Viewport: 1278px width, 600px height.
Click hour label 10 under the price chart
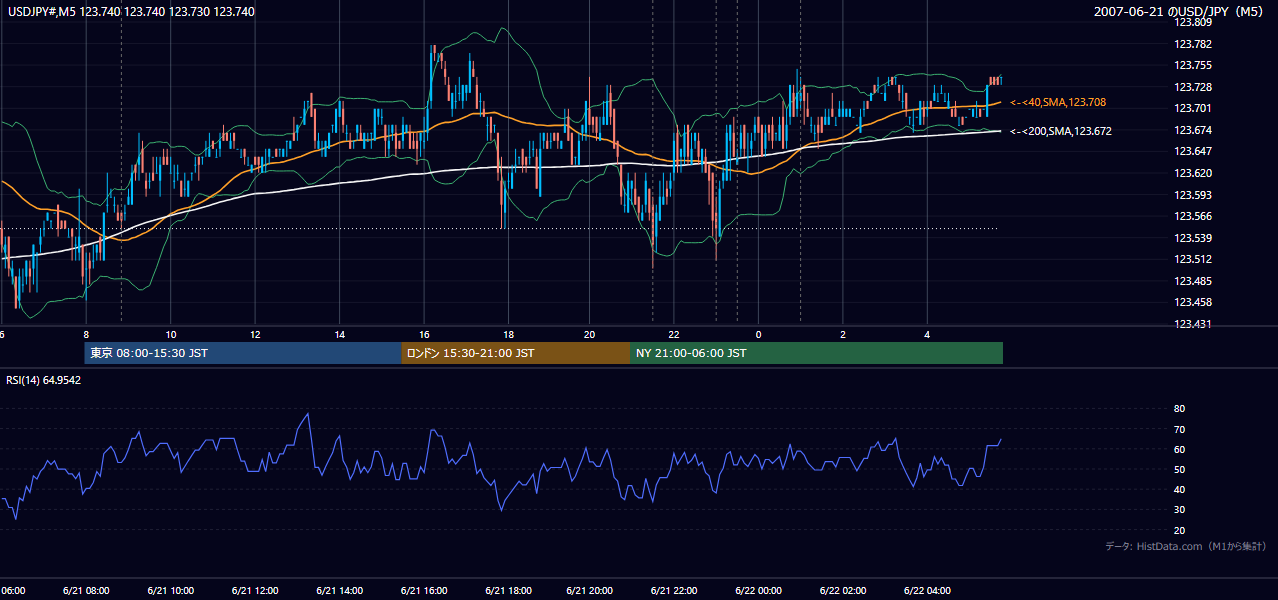click(x=171, y=334)
